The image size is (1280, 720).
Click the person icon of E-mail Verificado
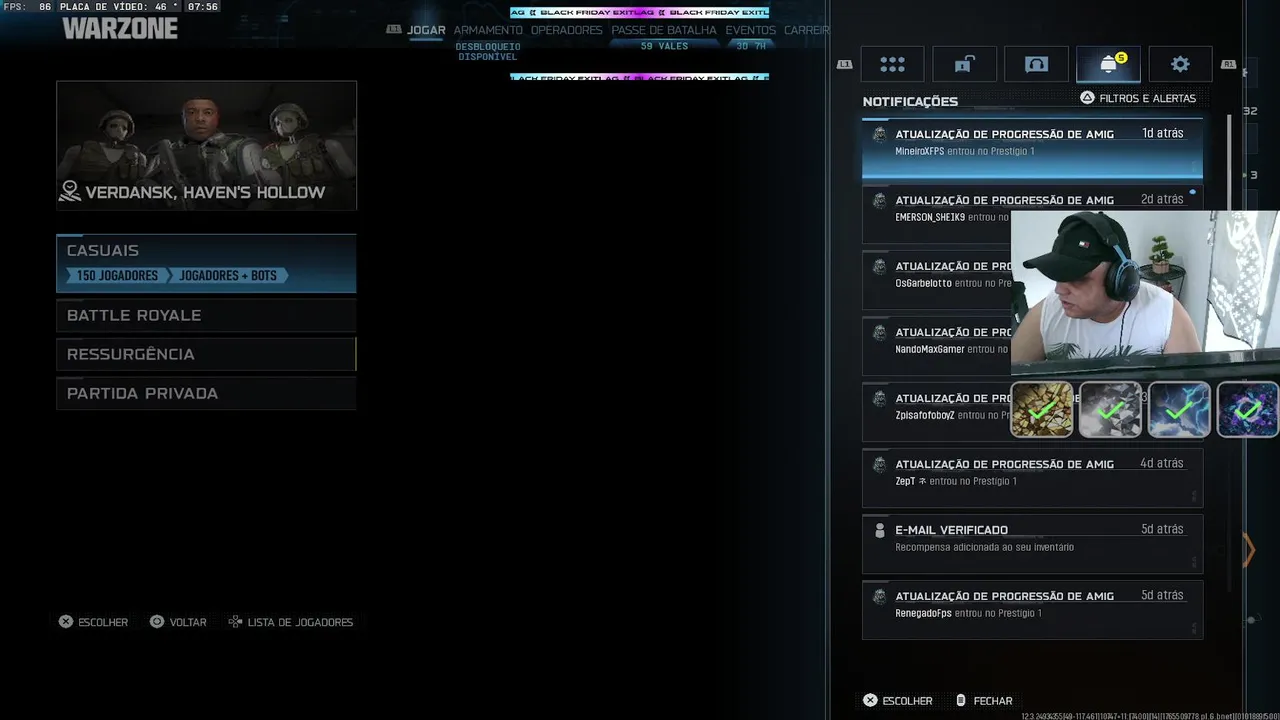pos(880,530)
